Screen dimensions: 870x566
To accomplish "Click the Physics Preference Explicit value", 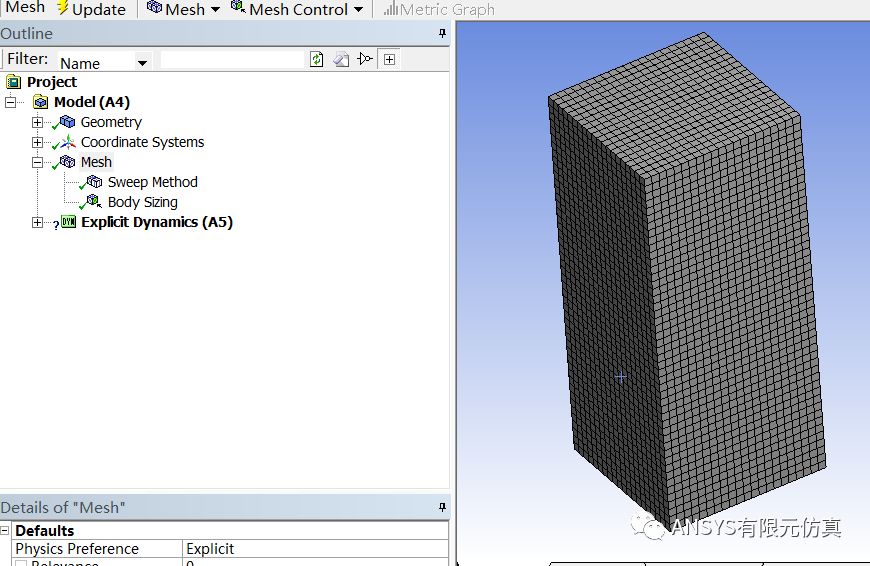I will (x=315, y=549).
